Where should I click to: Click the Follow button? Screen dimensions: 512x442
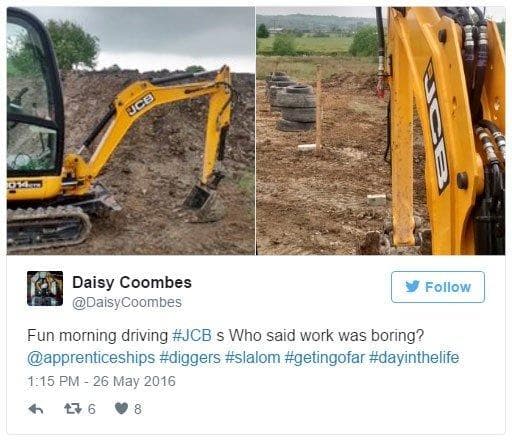coord(438,287)
